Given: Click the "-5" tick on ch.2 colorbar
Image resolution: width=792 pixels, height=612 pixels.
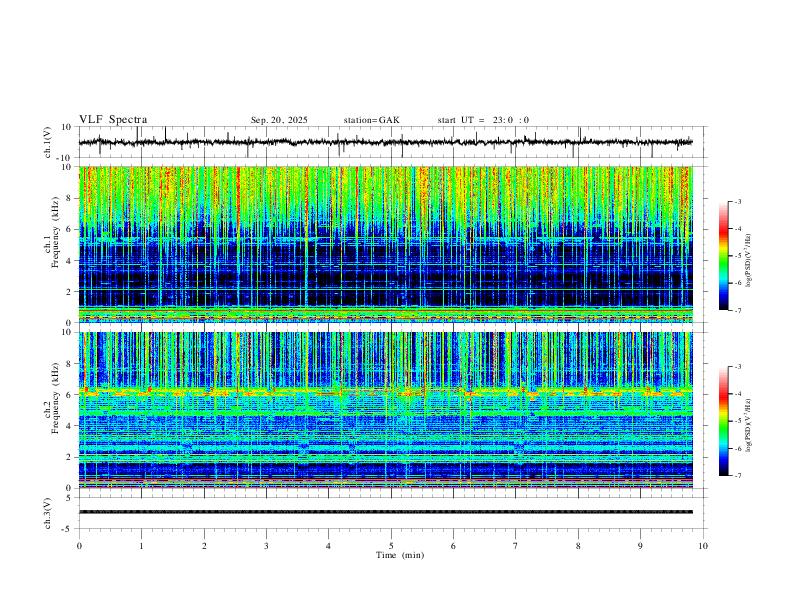Looking at the screenshot, I should pyautogui.click(x=737, y=421).
